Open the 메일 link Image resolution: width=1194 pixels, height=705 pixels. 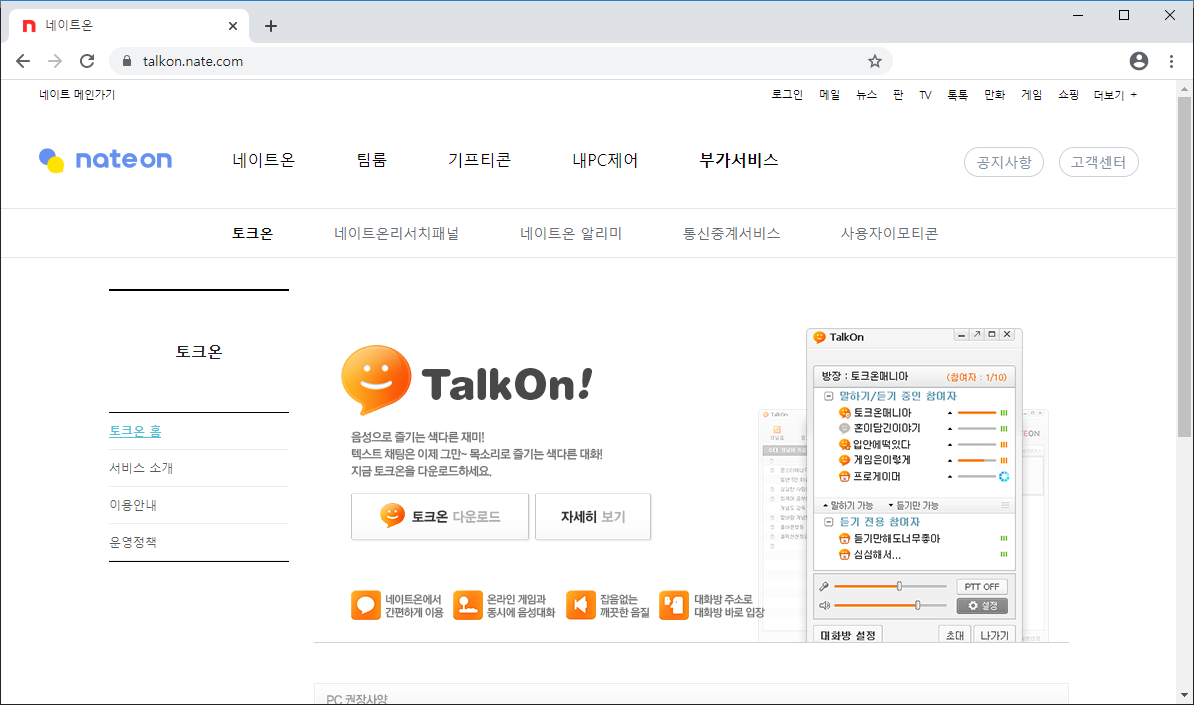click(x=829, y=94)
